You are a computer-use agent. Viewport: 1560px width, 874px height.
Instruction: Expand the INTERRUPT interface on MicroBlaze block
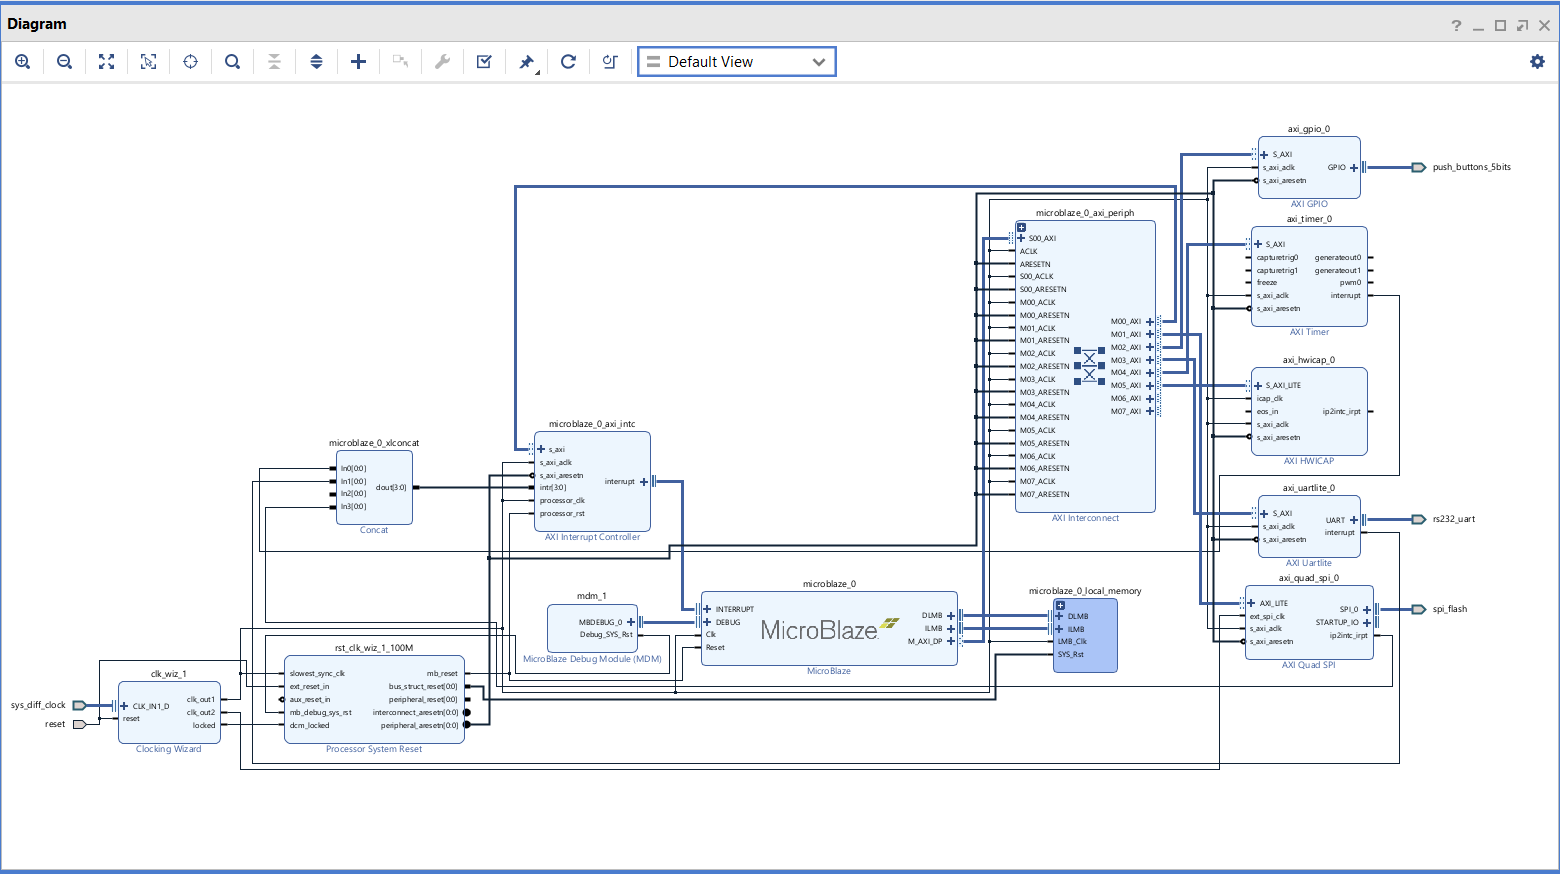(708, 609)
